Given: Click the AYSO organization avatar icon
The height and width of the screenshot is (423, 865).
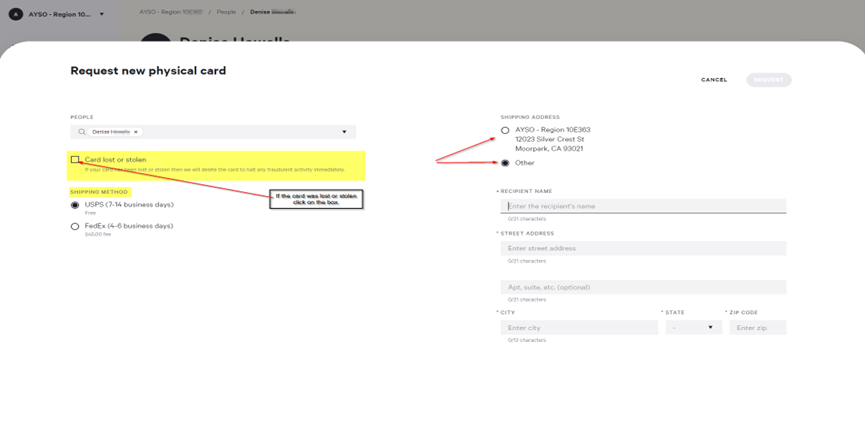Looking at the screenshot, I should click(16, 15).
